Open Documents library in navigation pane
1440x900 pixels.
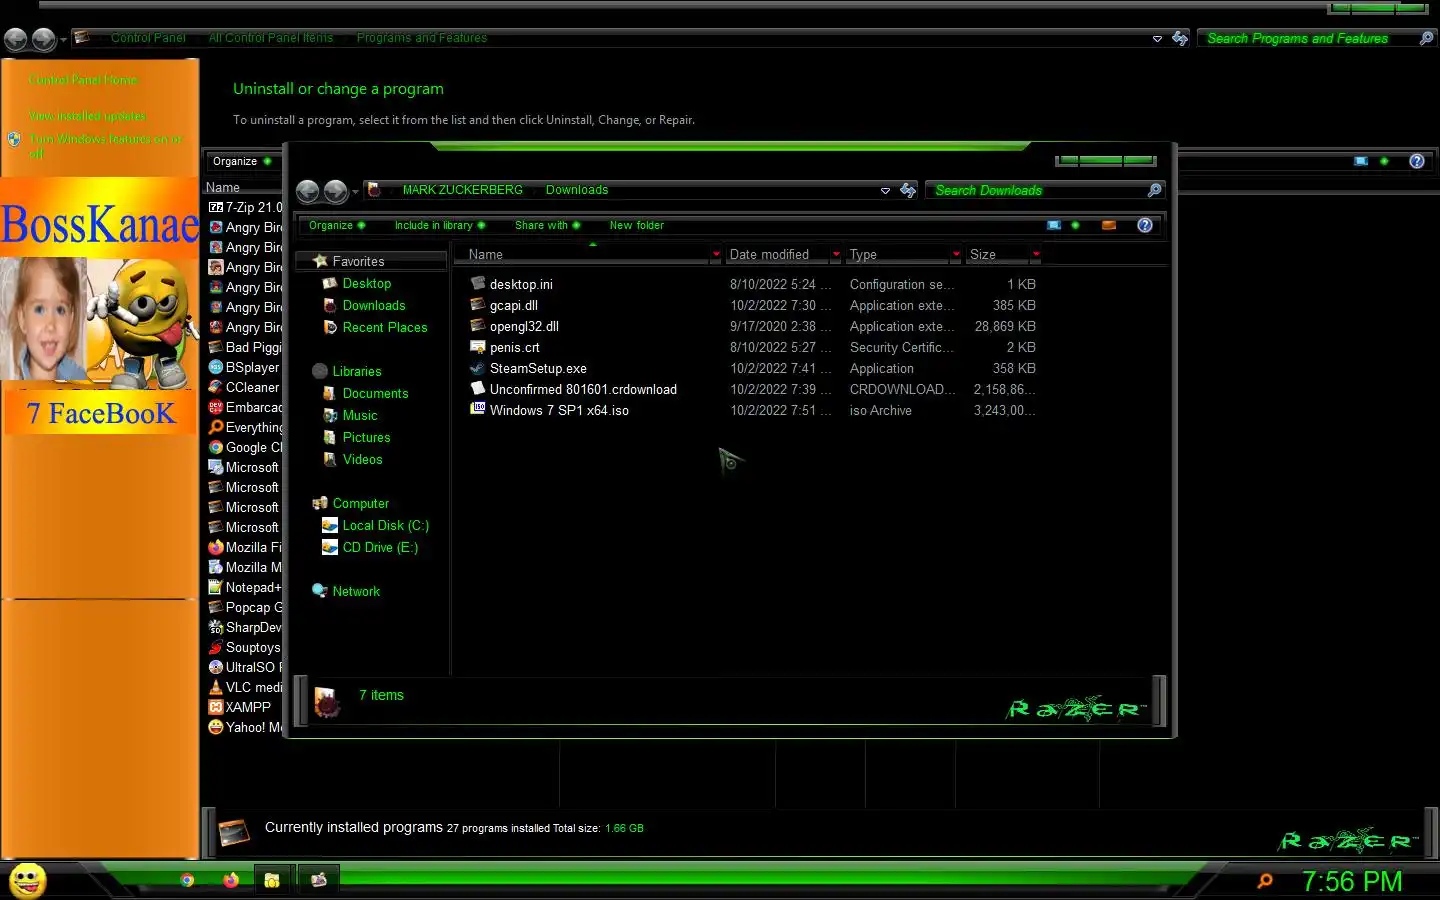click(375, 393)
